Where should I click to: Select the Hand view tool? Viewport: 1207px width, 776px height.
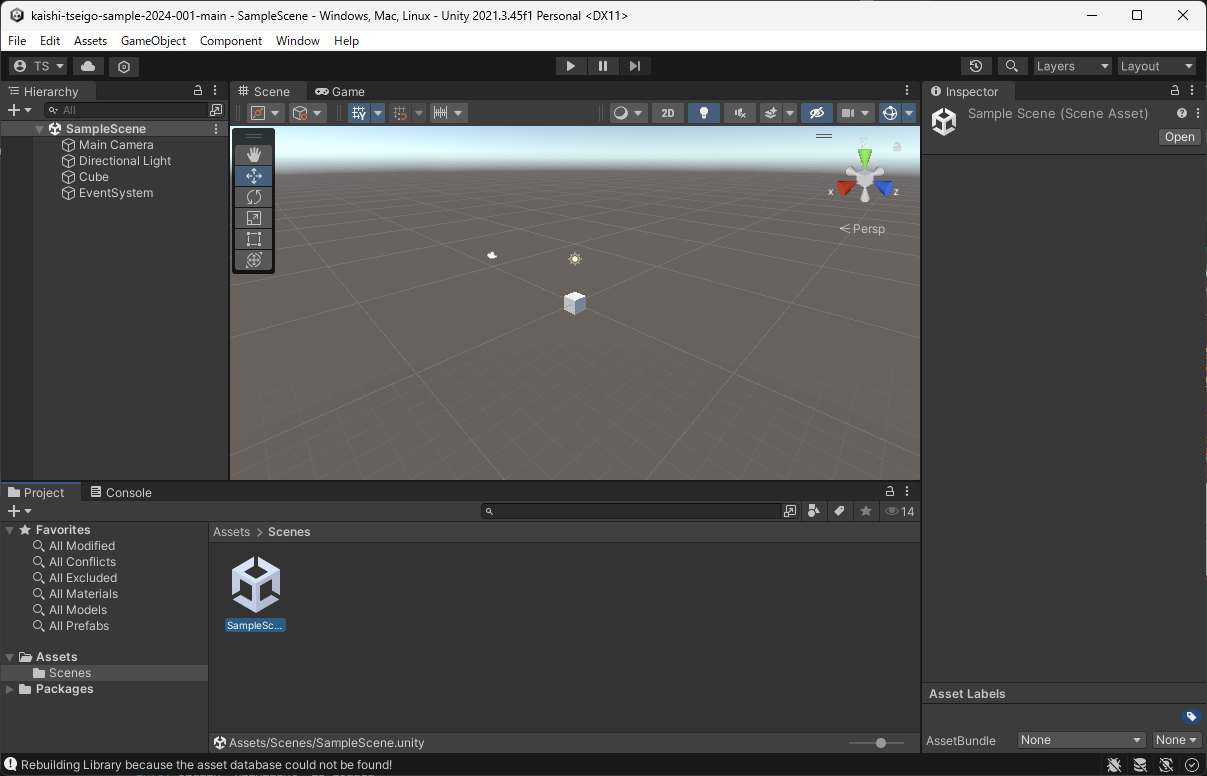(x=254, y=154)
